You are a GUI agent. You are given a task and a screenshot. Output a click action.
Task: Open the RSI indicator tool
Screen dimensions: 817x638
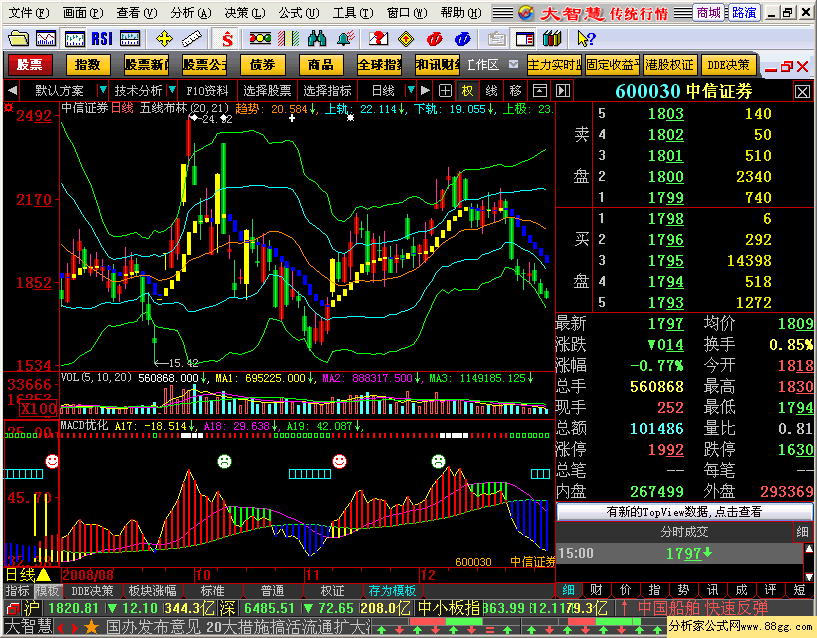click(102, 39)
